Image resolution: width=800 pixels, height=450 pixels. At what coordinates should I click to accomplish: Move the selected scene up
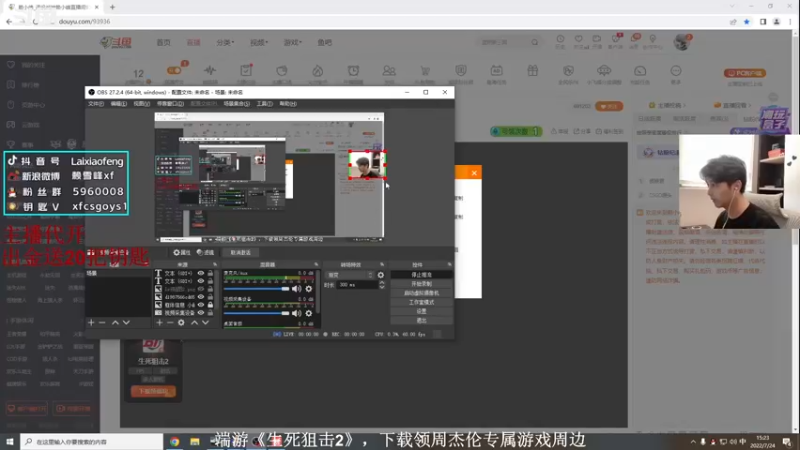(115, 322)
